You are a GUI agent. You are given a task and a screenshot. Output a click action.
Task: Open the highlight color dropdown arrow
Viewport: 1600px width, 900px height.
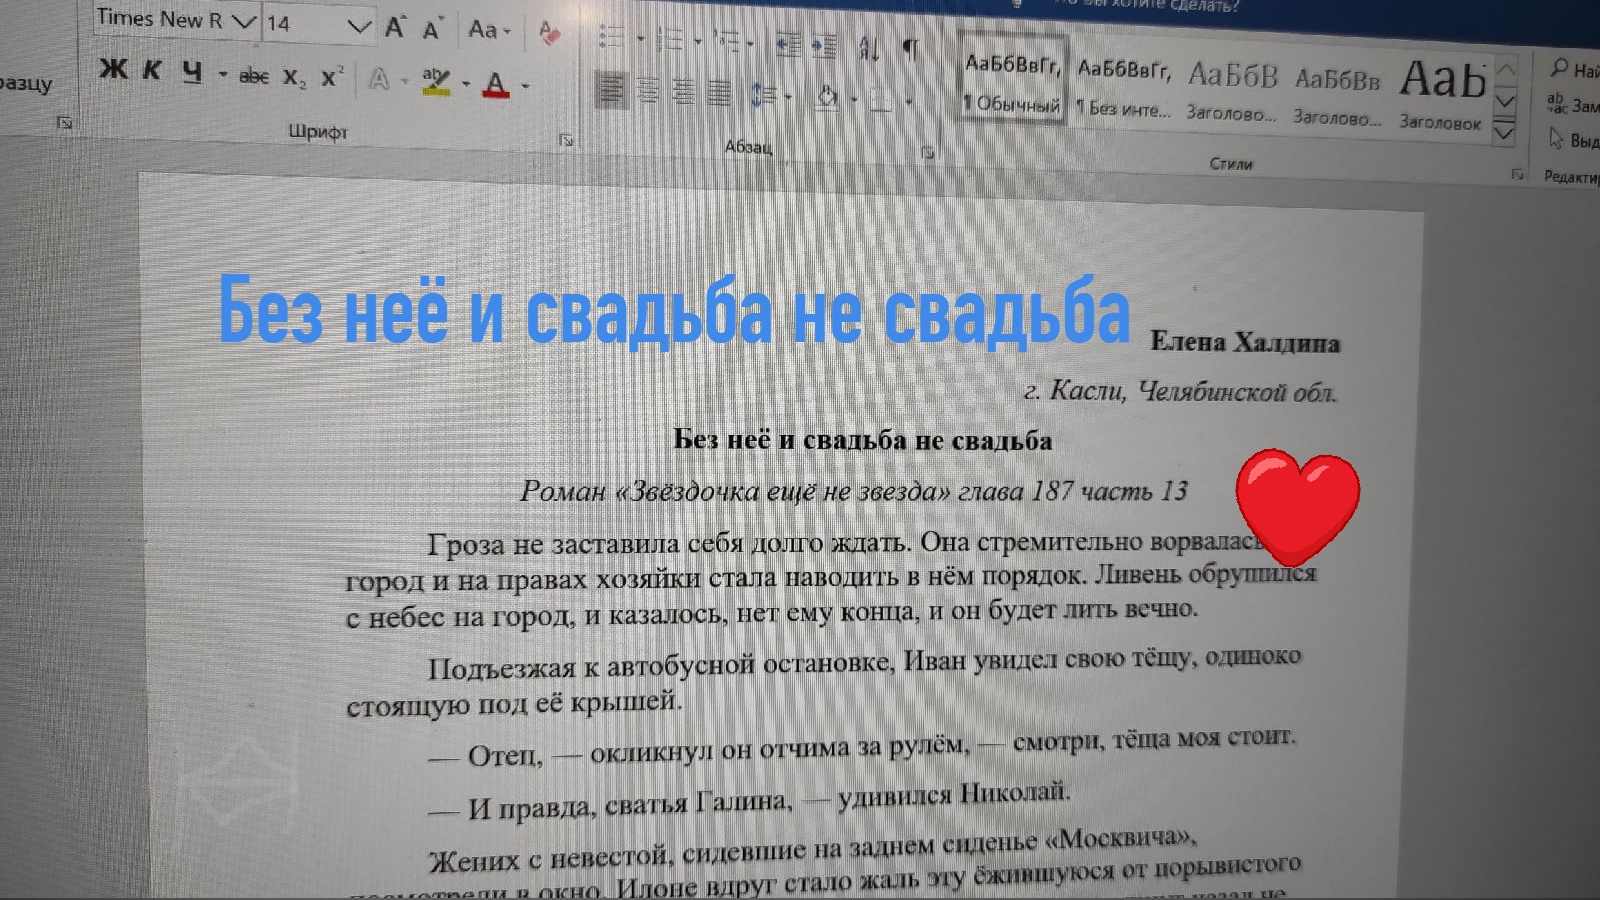click(466, 84)
